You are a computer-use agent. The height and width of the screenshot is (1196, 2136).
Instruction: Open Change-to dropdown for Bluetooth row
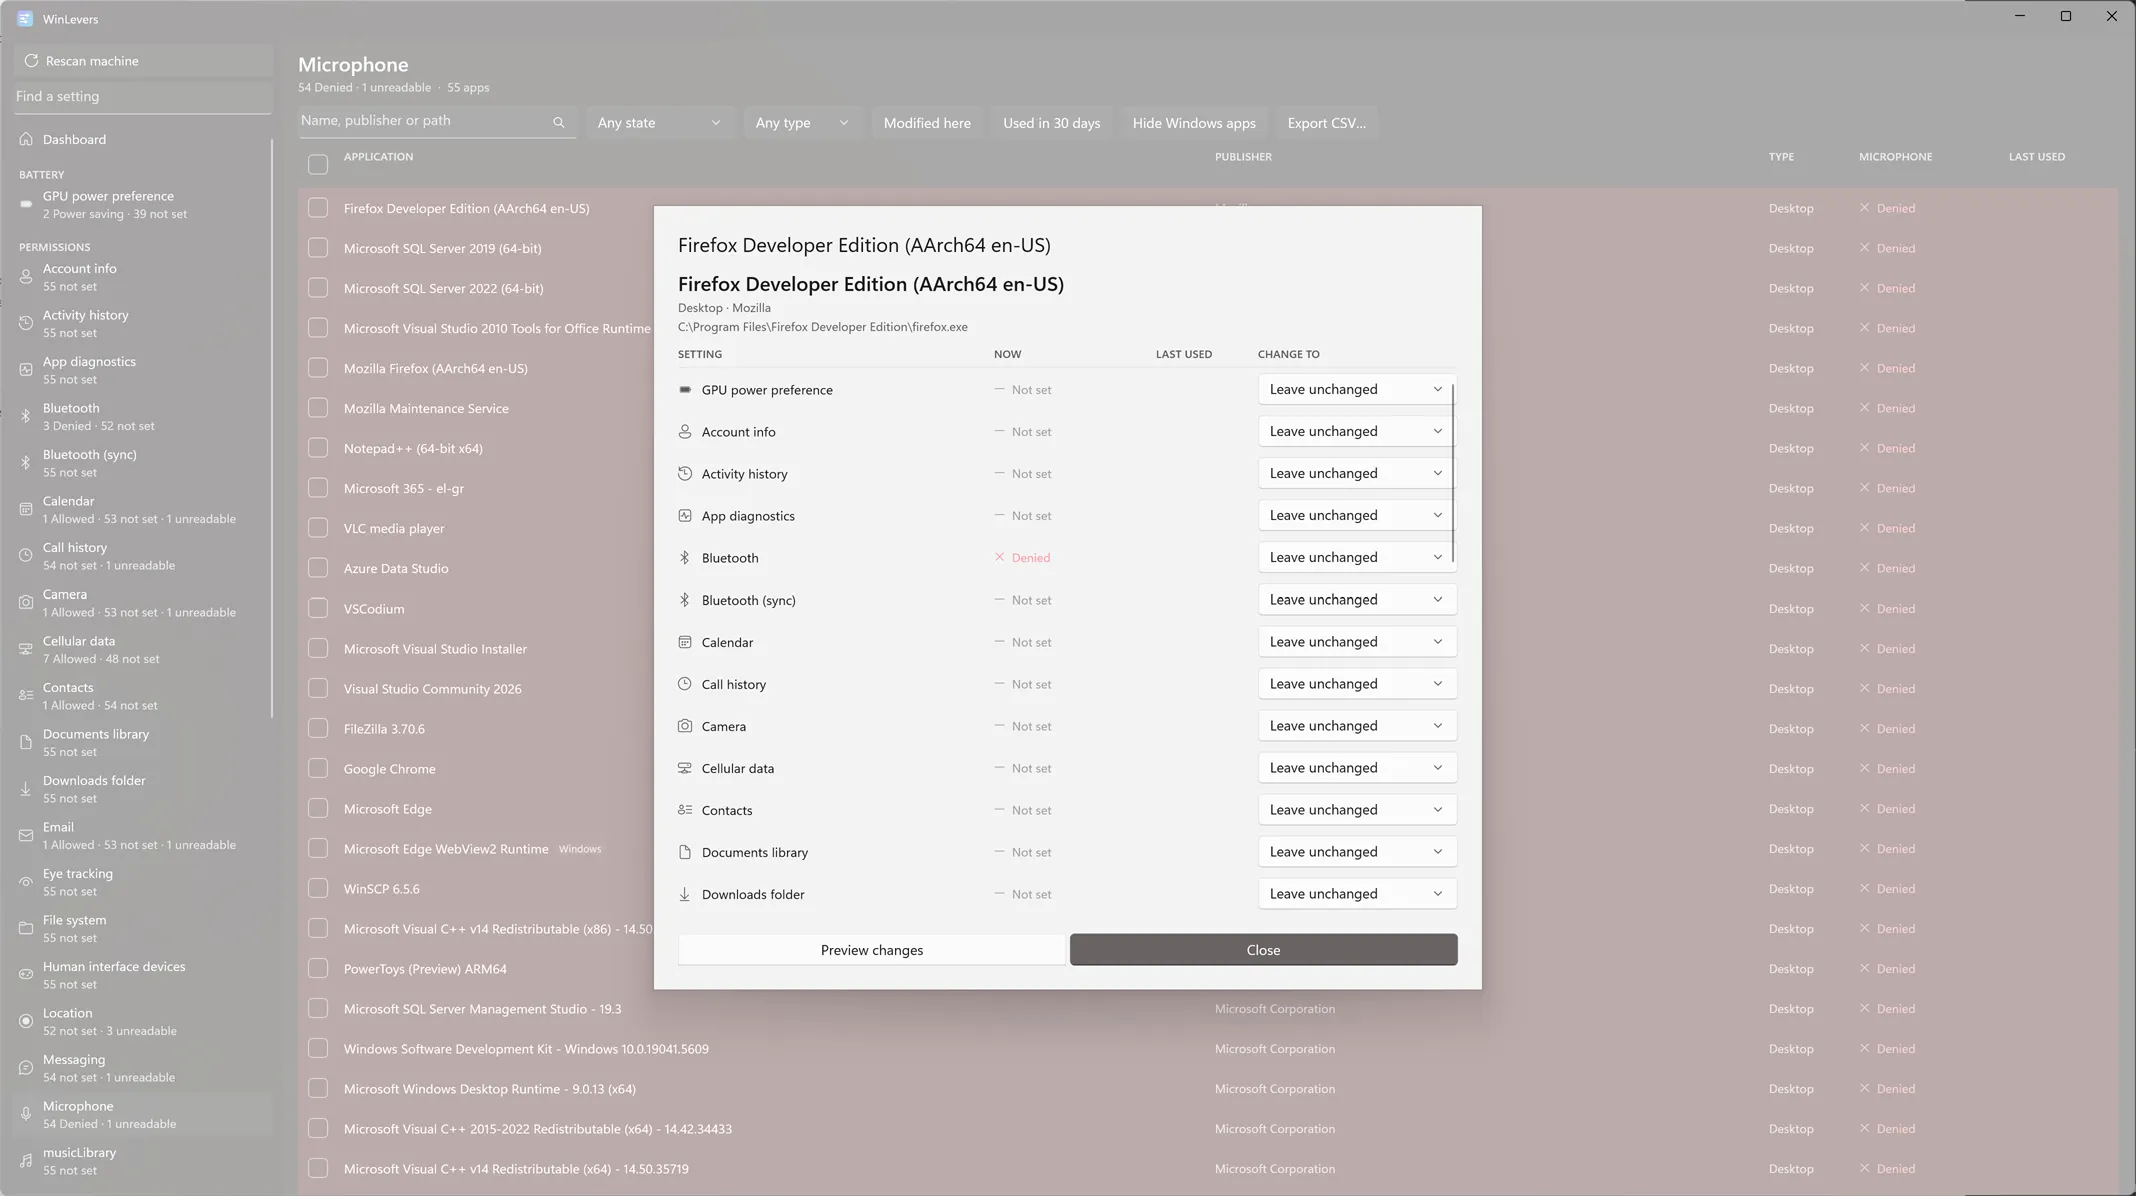[1356, 557]
